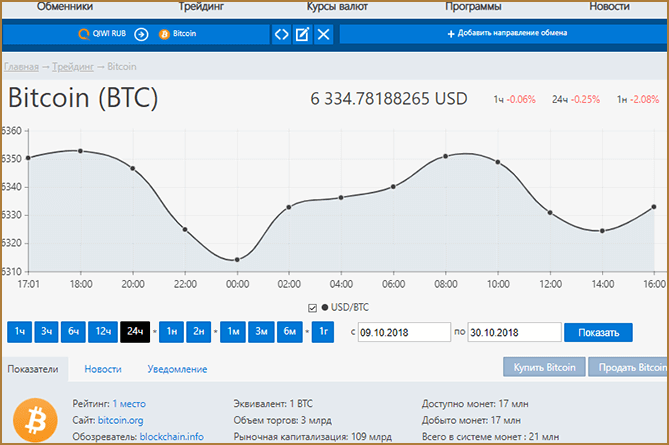Image resolution: width=669 pixels, height=445 pixels.
Task: Open the Трейдинг menu
Action: coord(201,6)
